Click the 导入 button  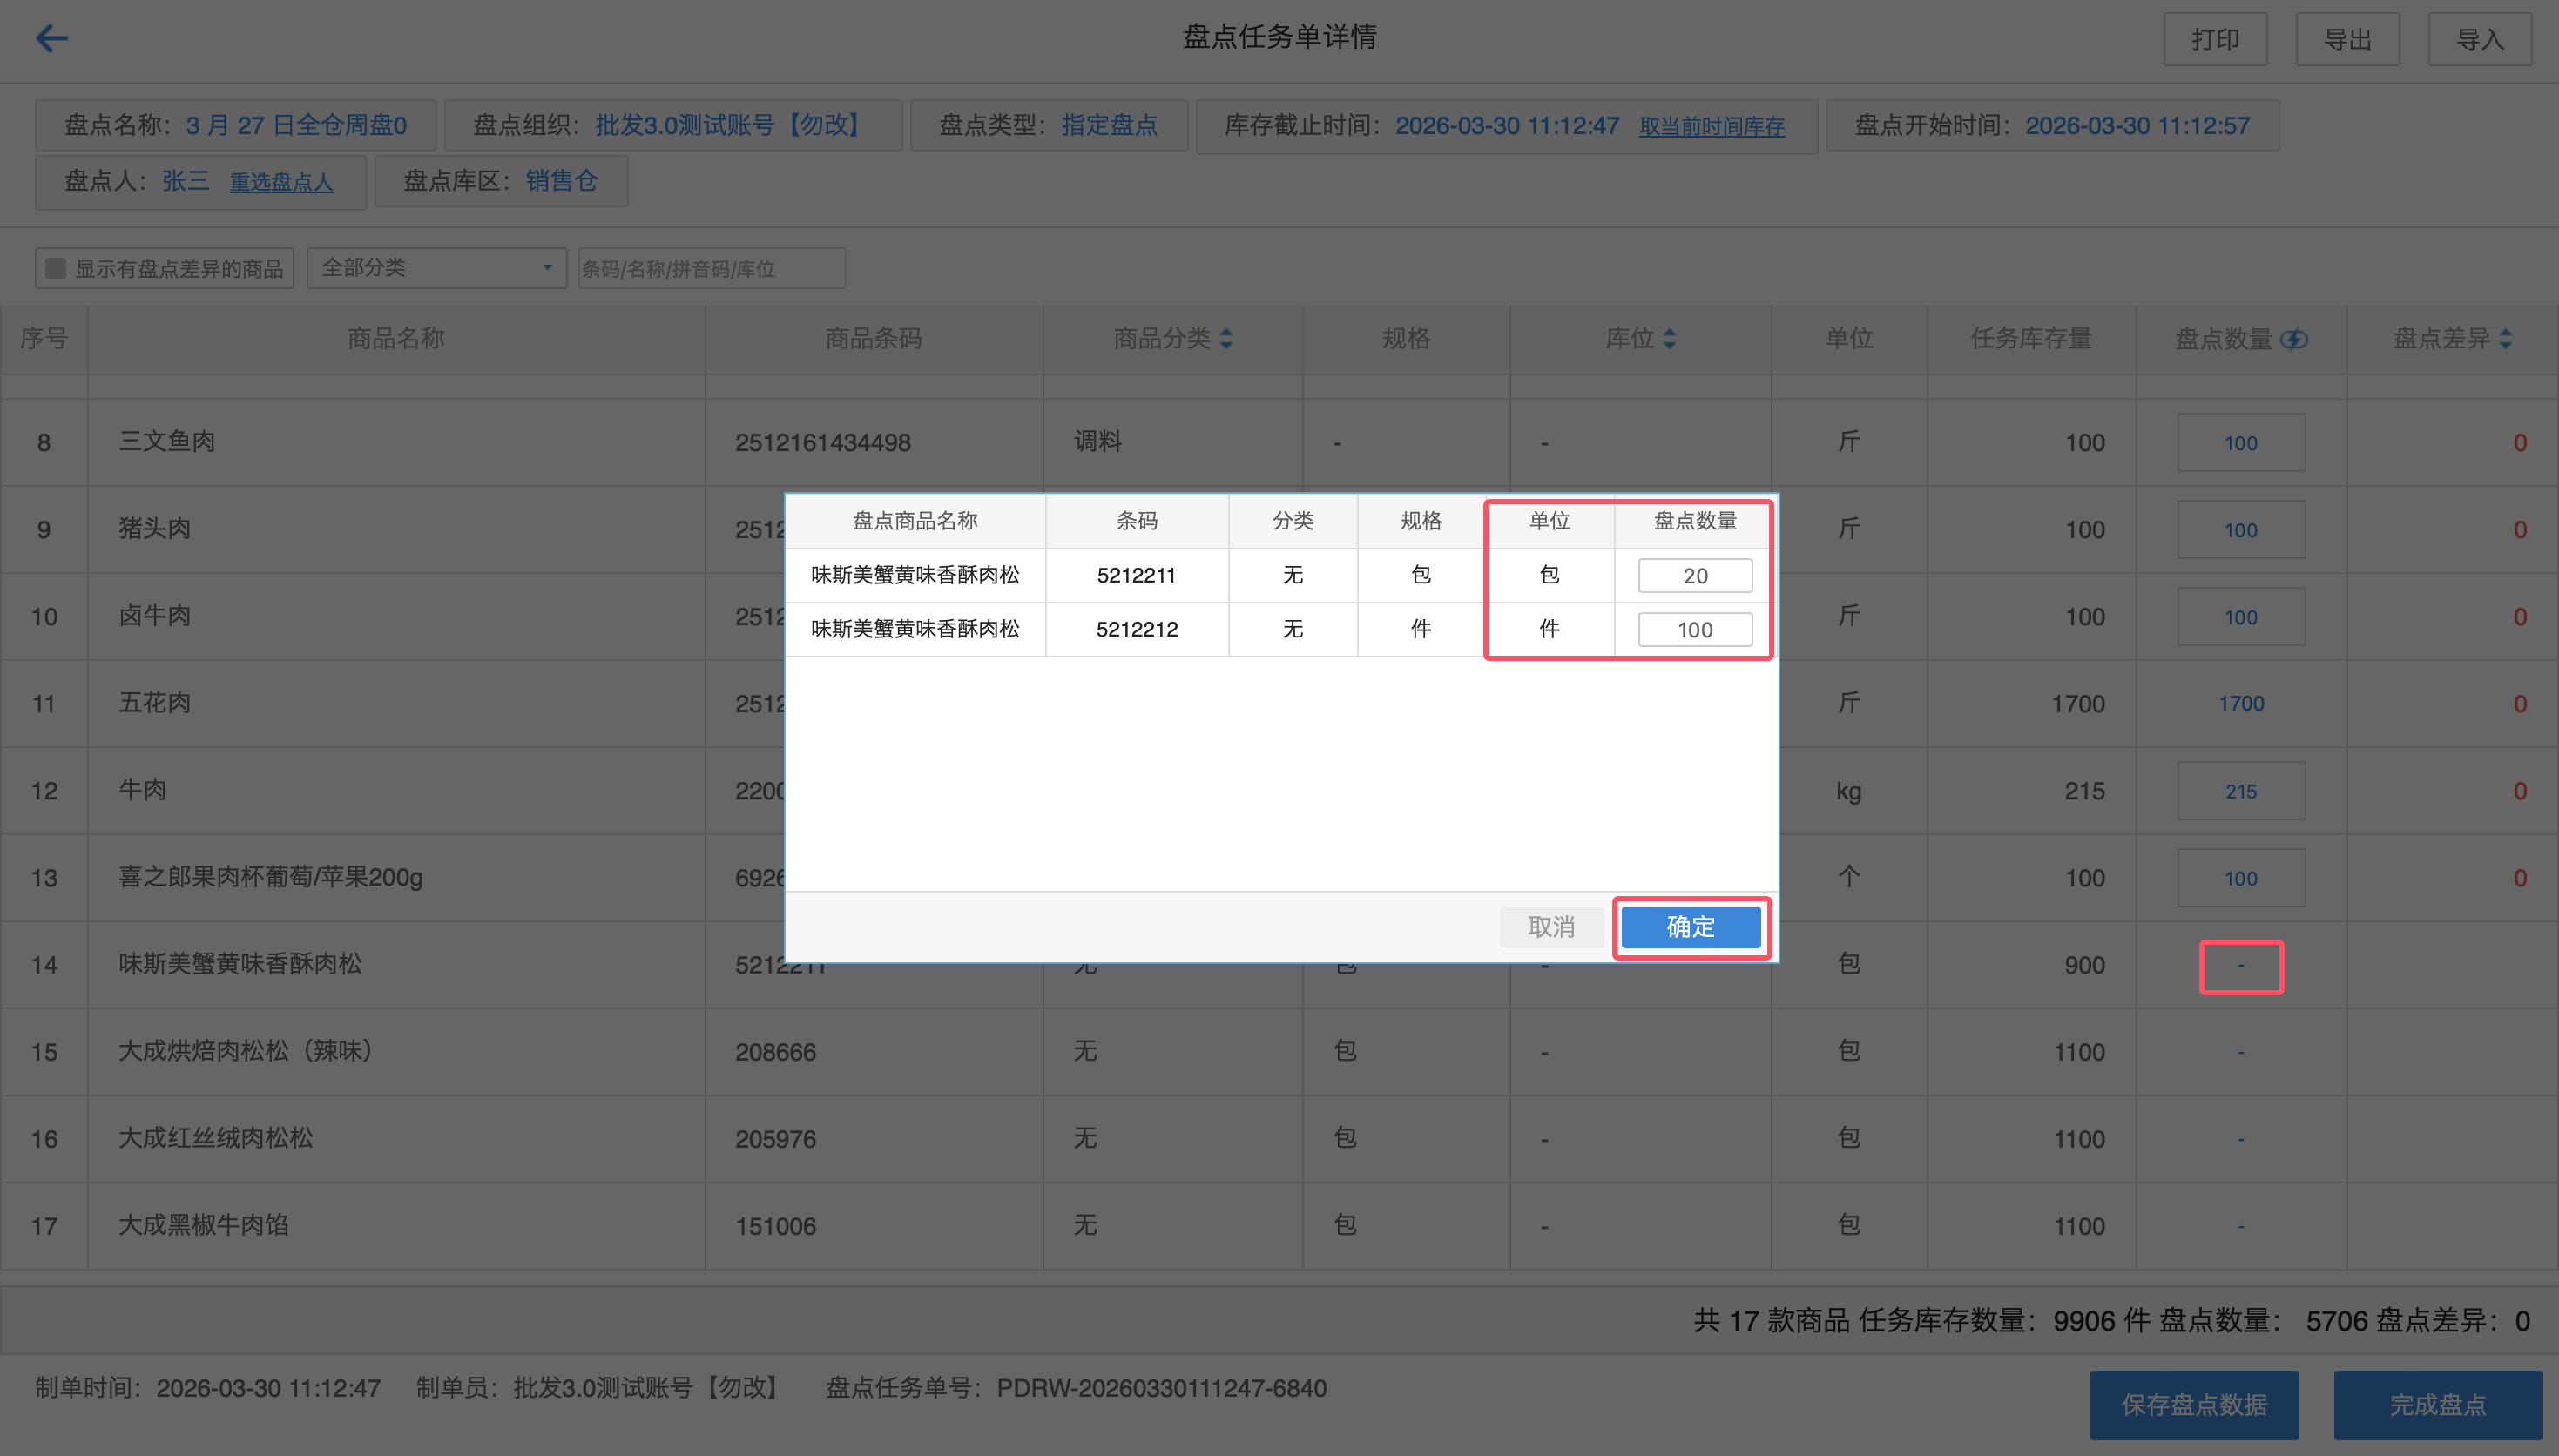coord(2479,40)
